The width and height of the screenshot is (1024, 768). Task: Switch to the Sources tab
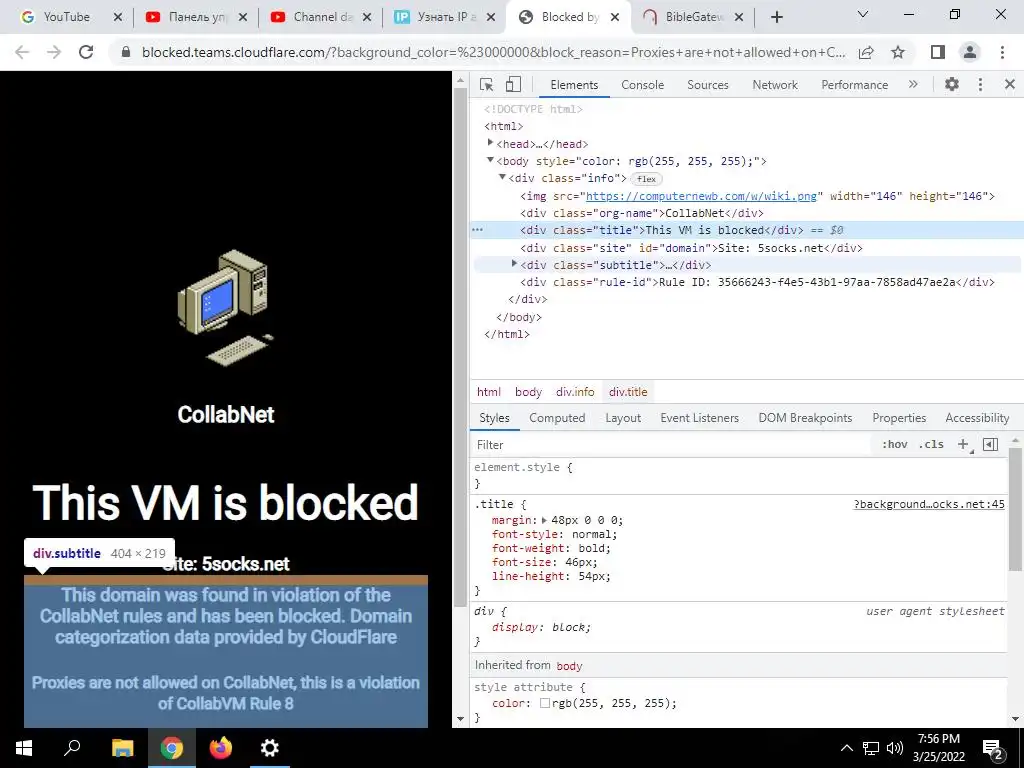[707, 85]
